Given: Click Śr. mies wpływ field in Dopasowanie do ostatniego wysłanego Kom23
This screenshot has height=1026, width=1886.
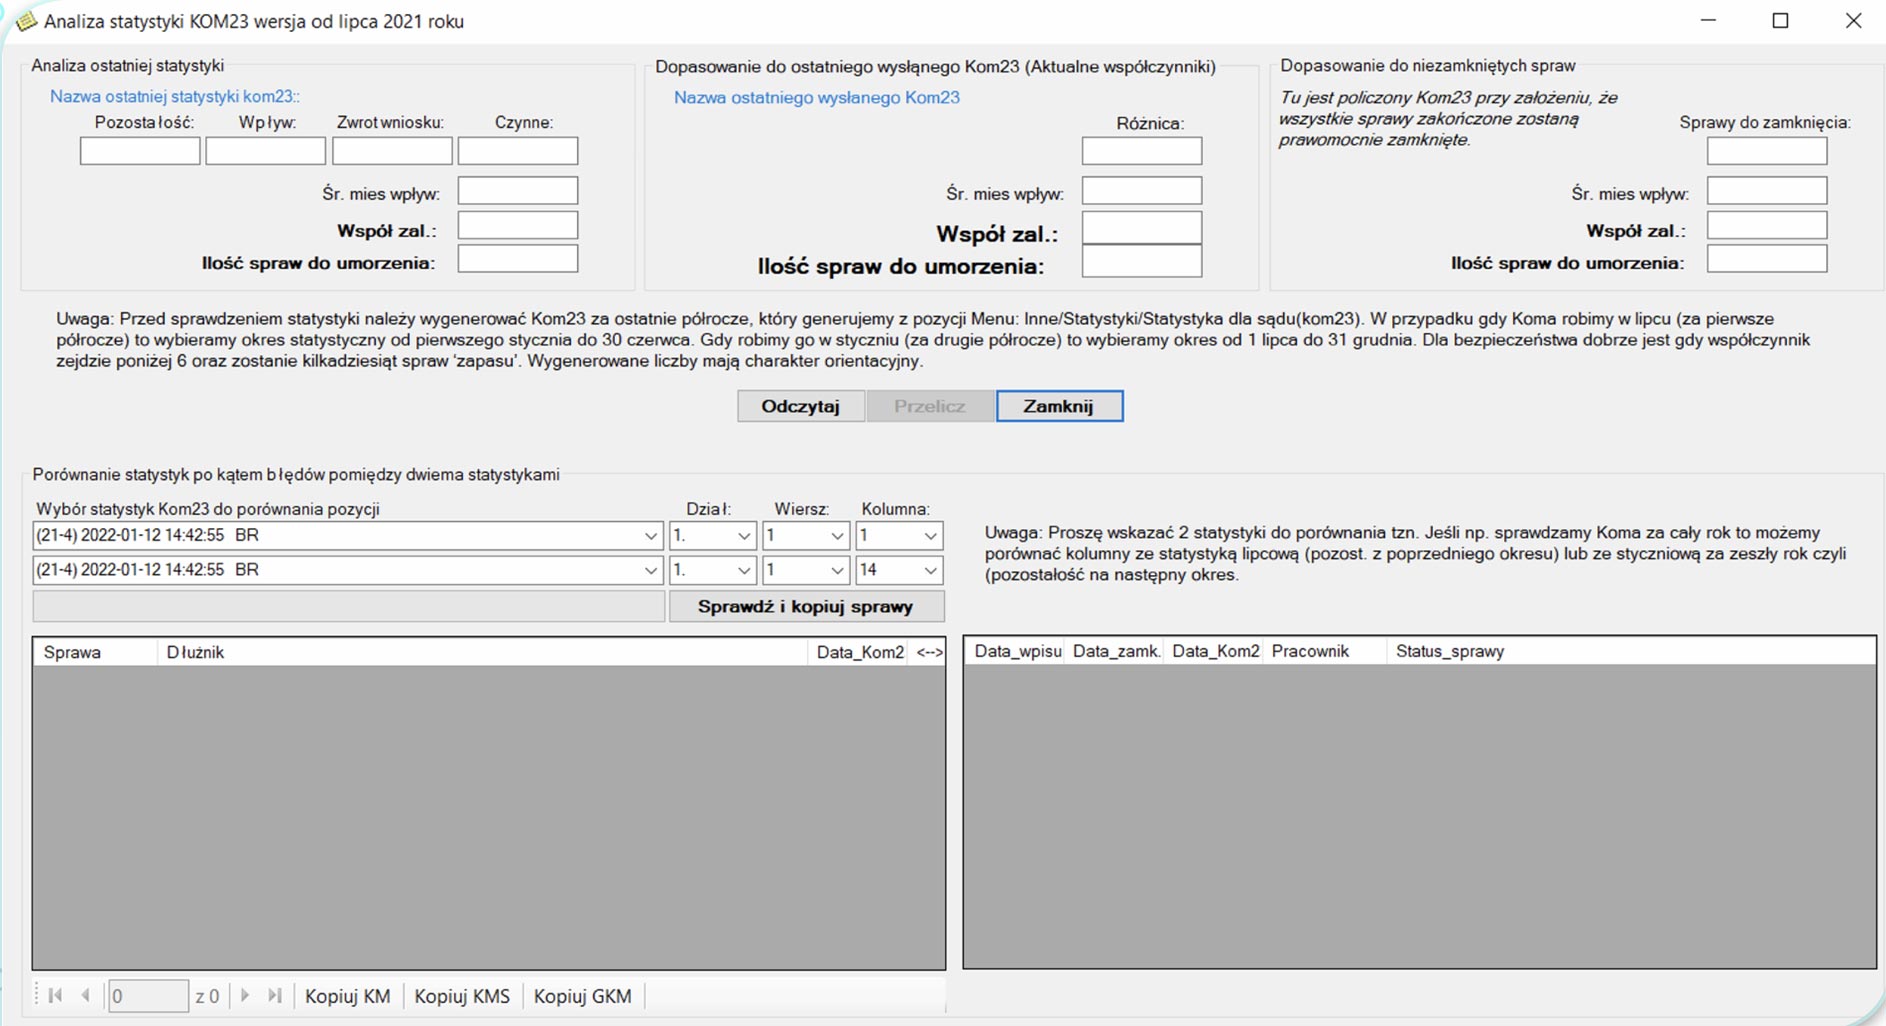Looking at the screenshot, I should 1142,191.
